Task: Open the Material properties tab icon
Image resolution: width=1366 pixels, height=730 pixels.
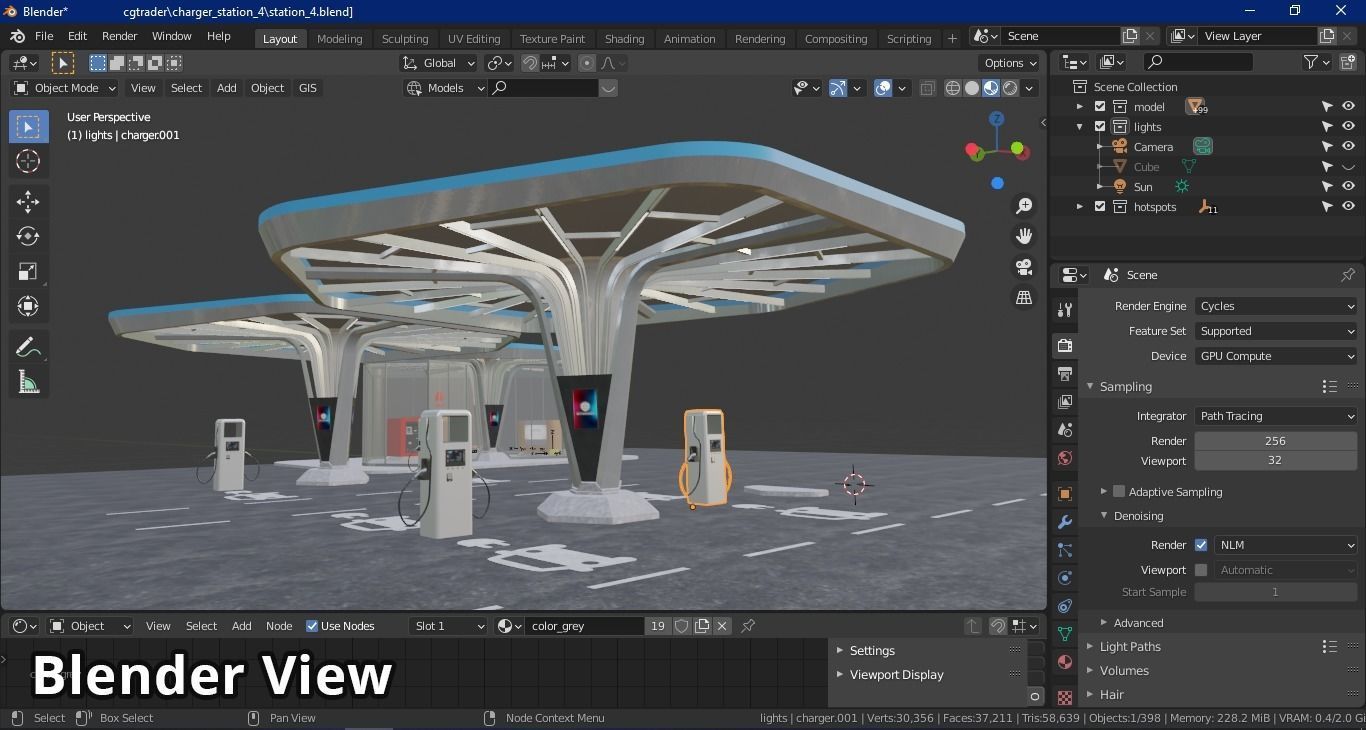Action: (1065, 662)
